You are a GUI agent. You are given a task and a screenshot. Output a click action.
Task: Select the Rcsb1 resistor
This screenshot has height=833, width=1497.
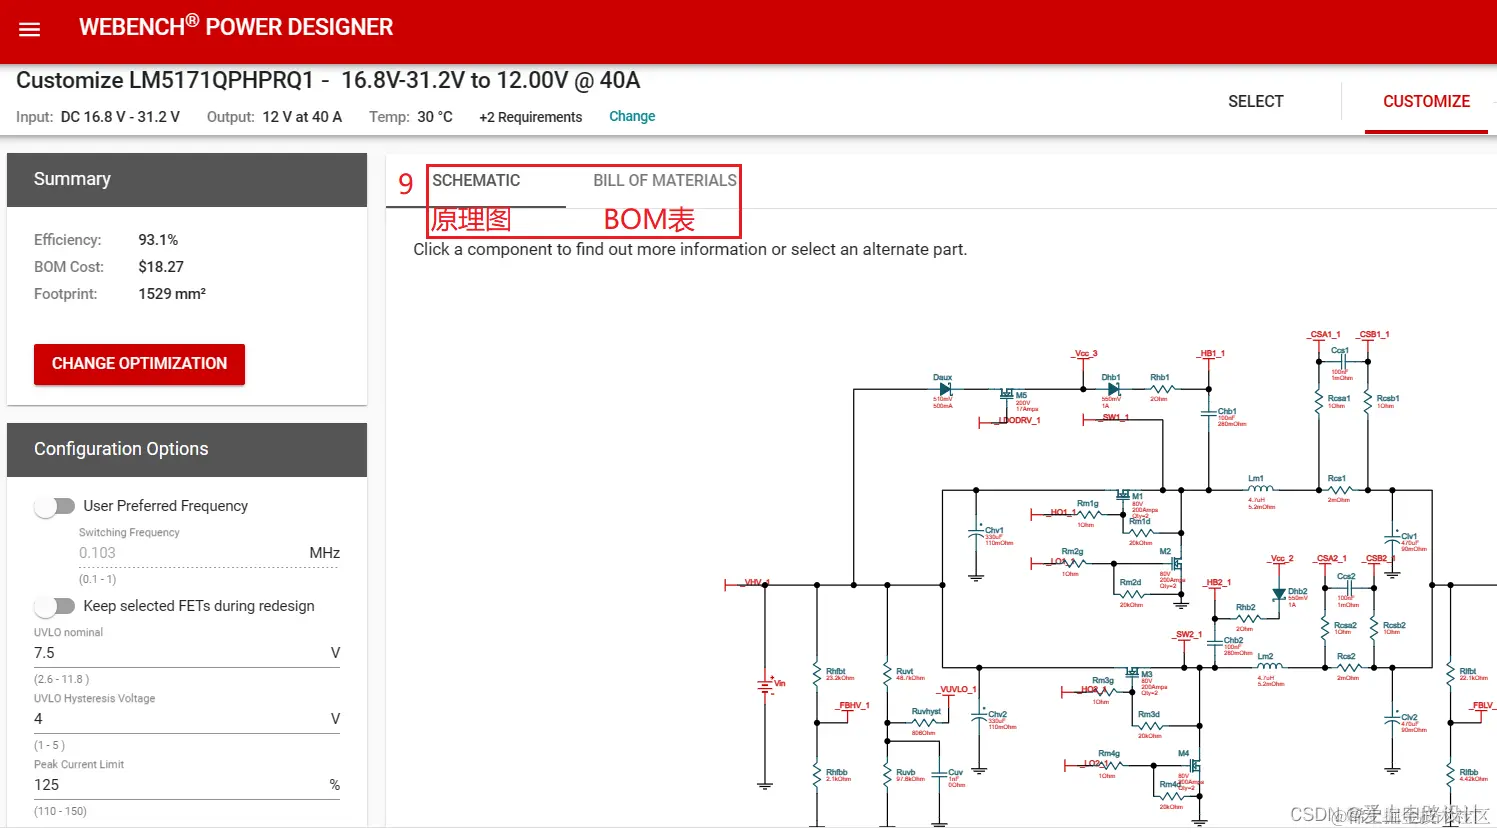pos(1367,401)
